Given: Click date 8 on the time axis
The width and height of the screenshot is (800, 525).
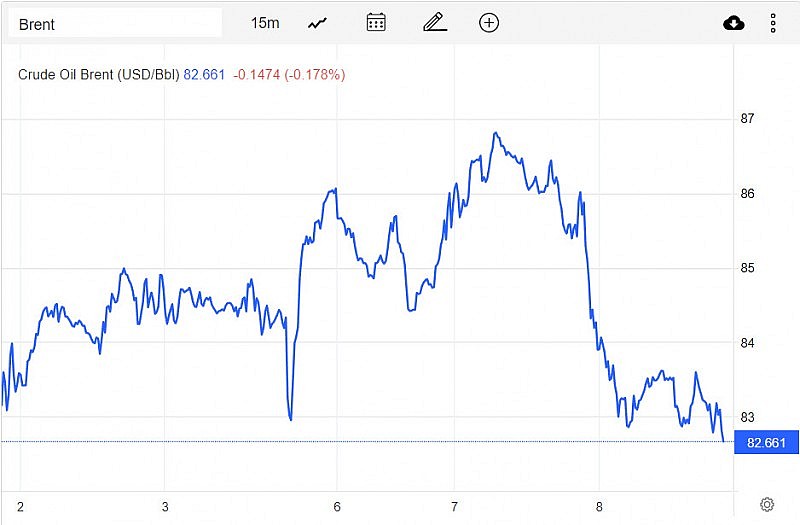Looking at the screenshot, I should click(599, 506).
